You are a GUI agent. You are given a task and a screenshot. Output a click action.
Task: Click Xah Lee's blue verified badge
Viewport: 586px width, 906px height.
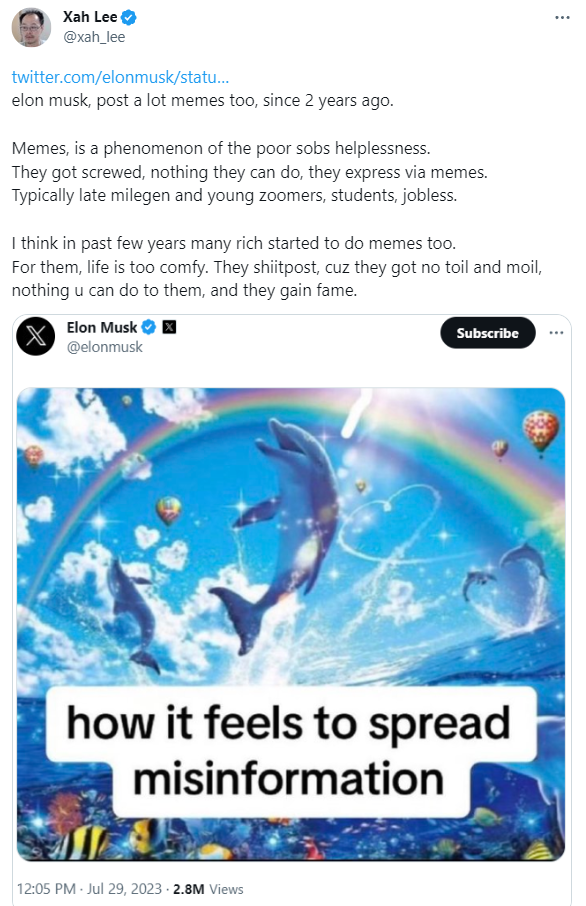pyautogui.click(x=129, y=18)
